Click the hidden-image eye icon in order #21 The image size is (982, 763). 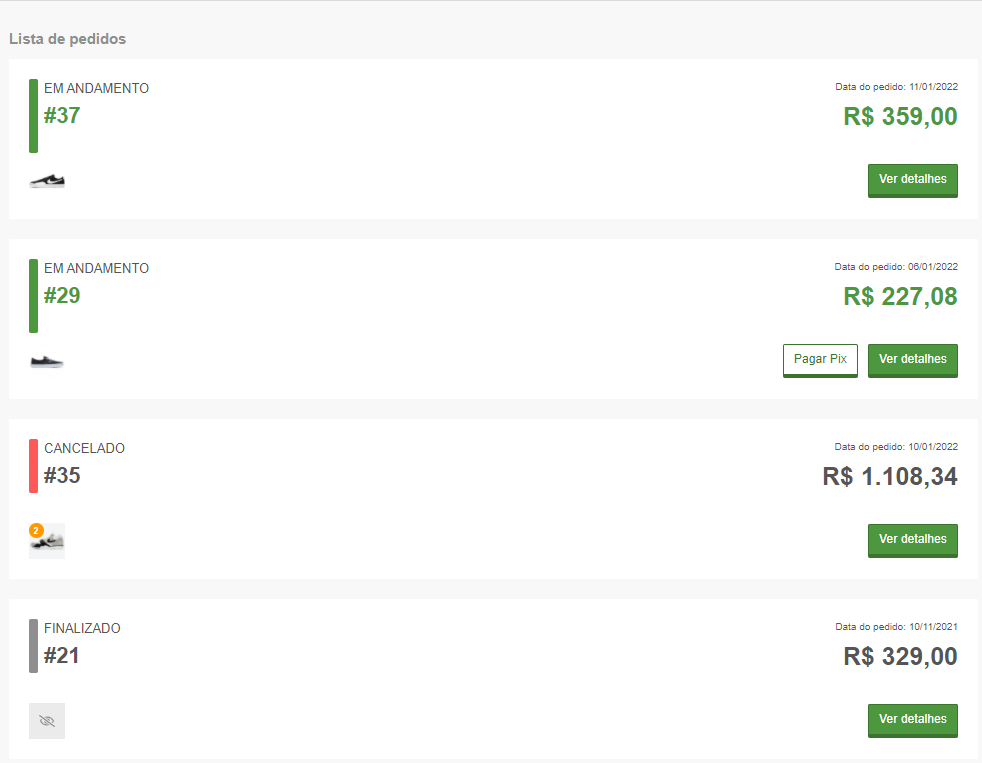(47, 721)
